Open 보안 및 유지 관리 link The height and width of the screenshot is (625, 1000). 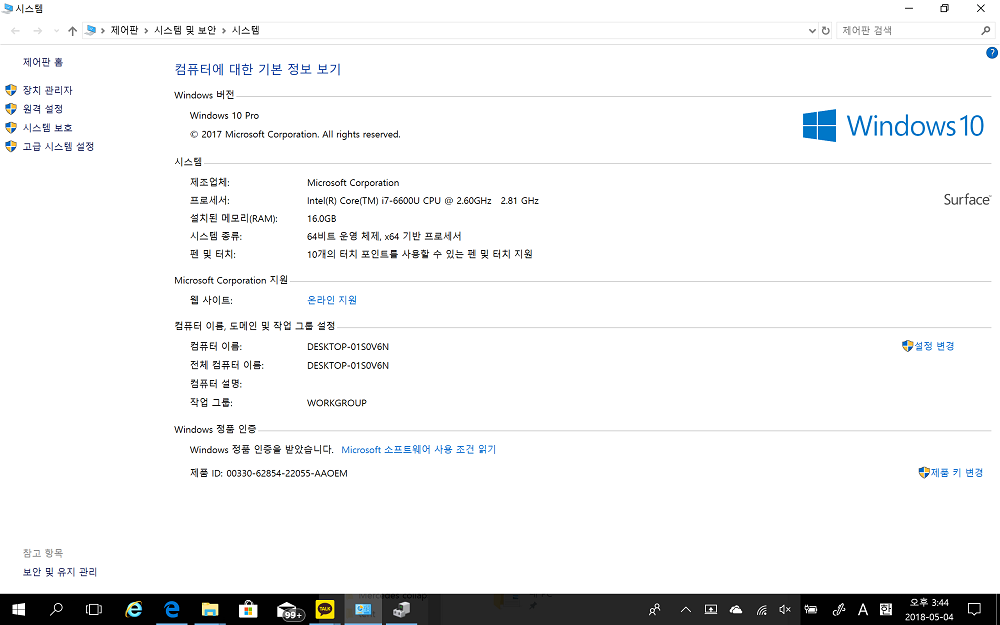click(x=60, y=572)
